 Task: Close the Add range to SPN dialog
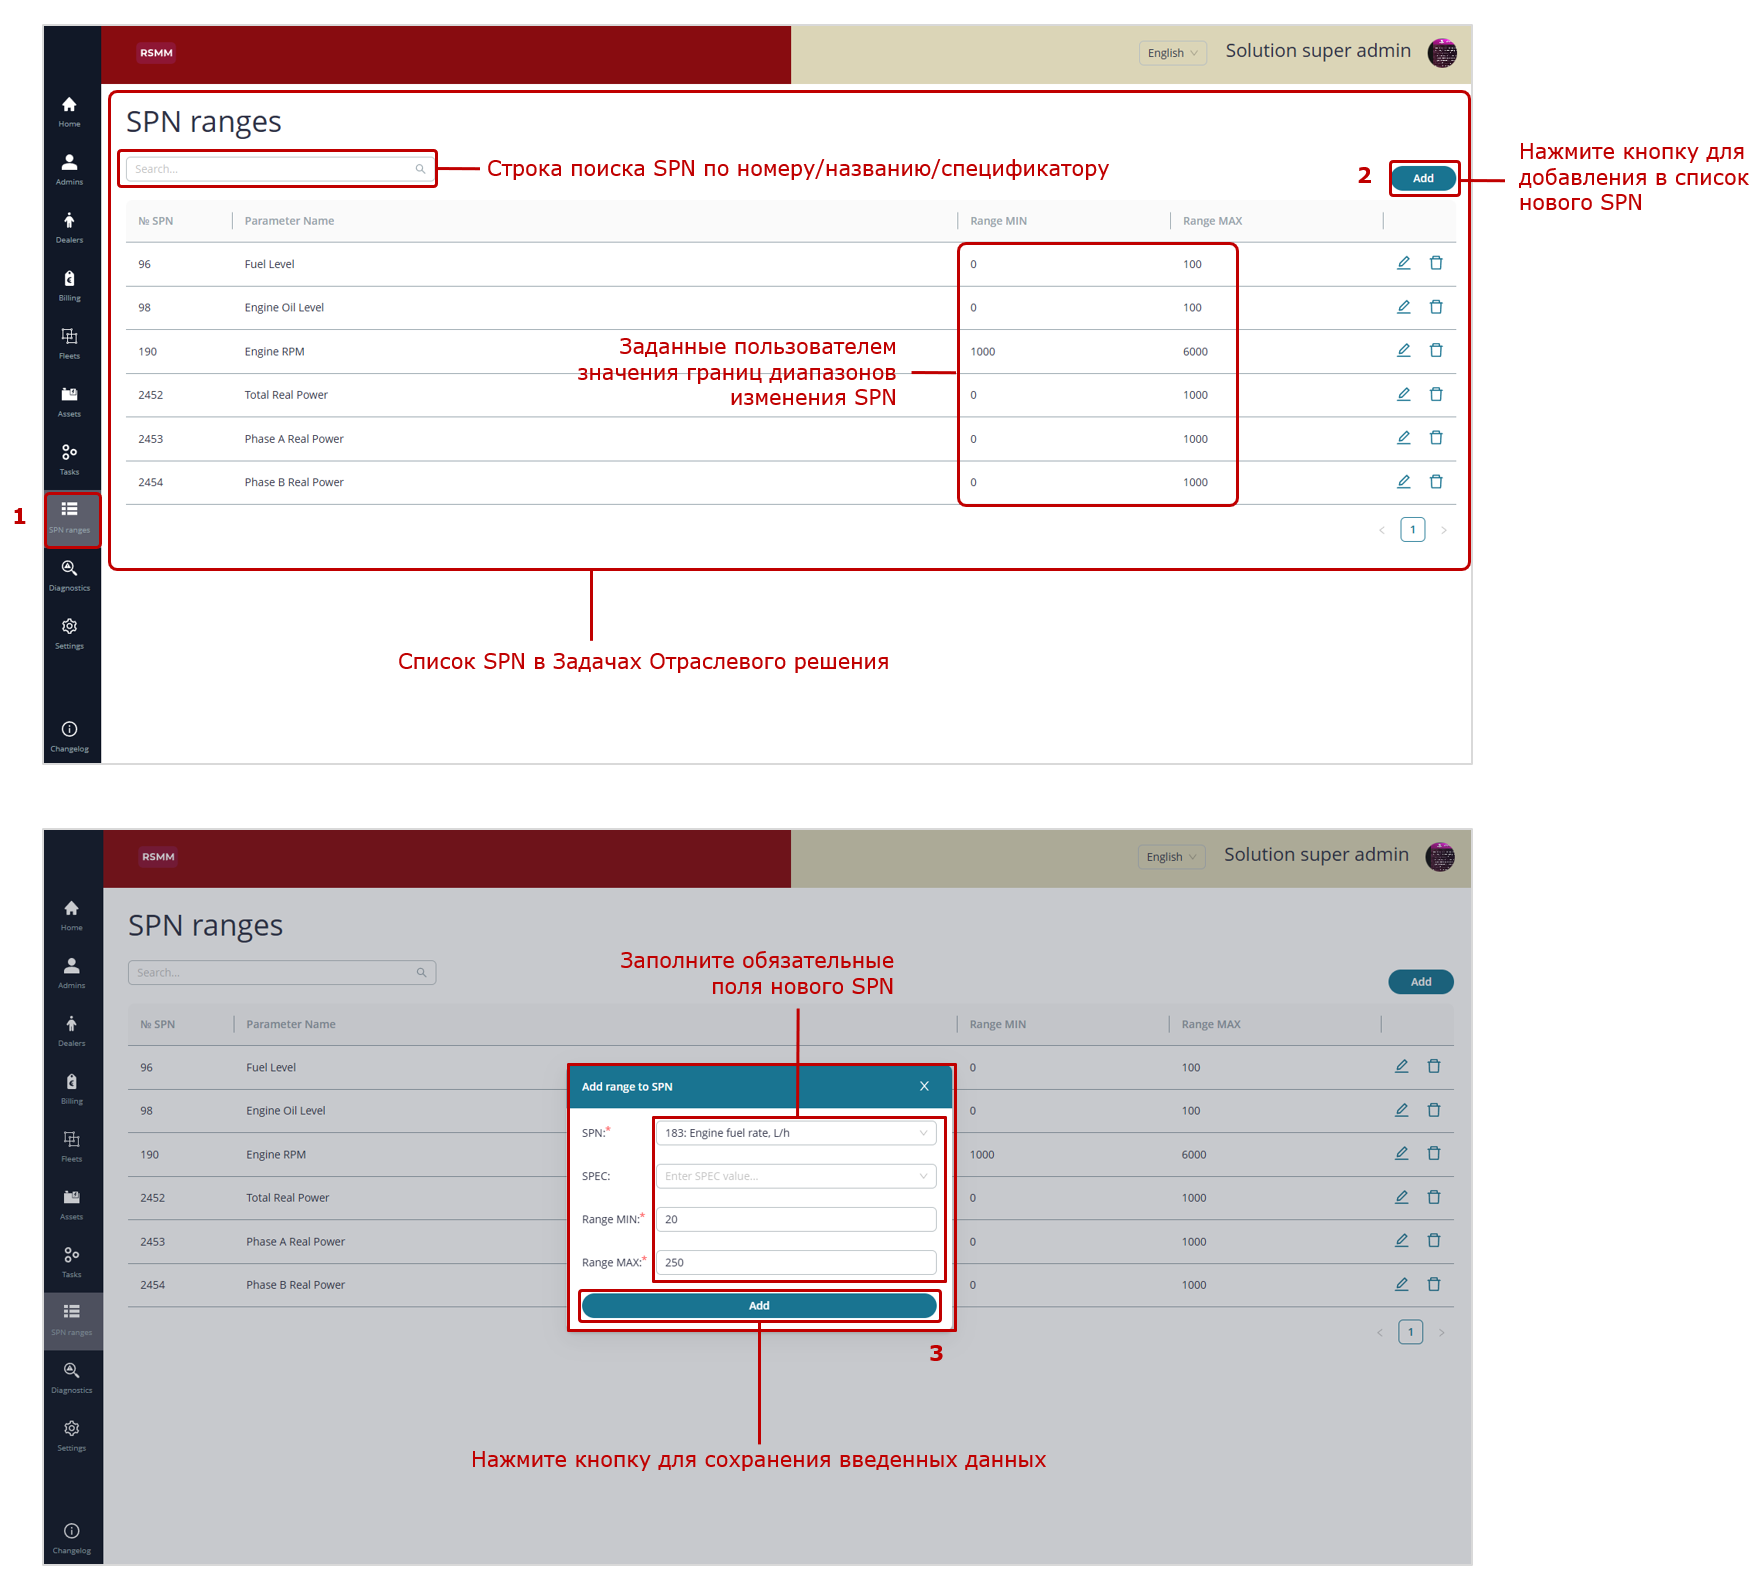[x=924, y=1086]
